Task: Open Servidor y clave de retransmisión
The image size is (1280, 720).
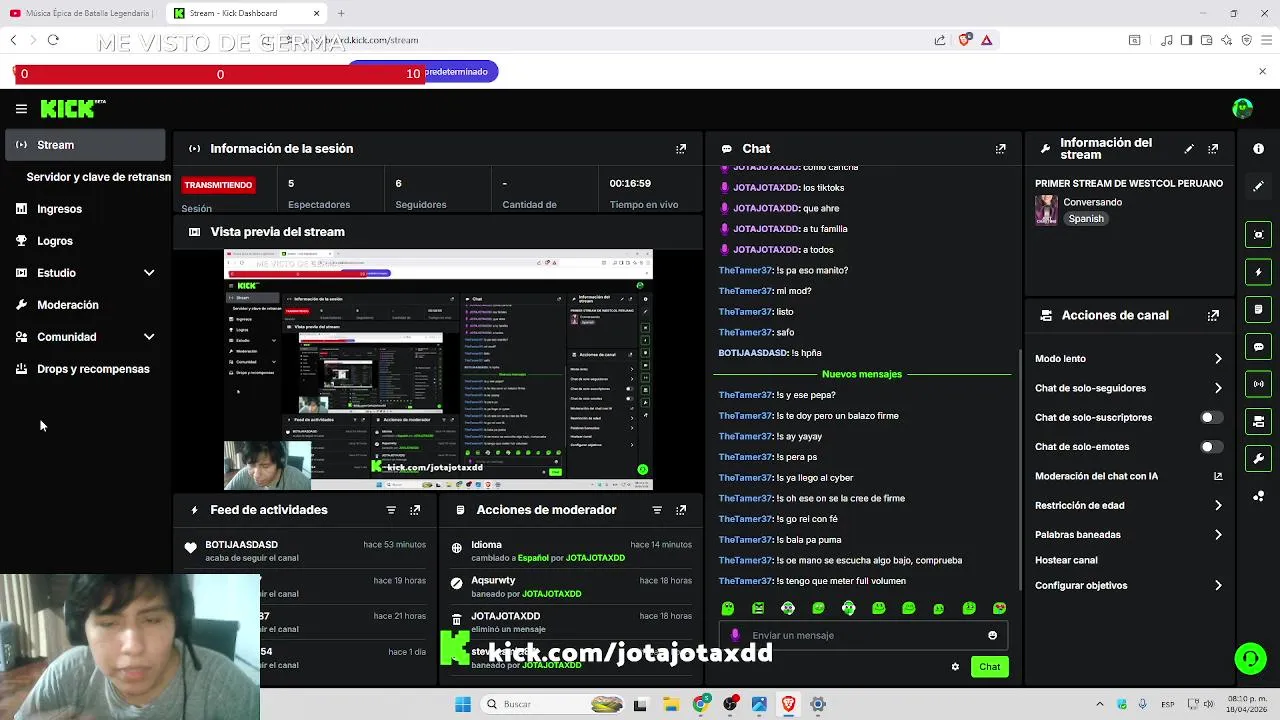Action: click(98, 177)
